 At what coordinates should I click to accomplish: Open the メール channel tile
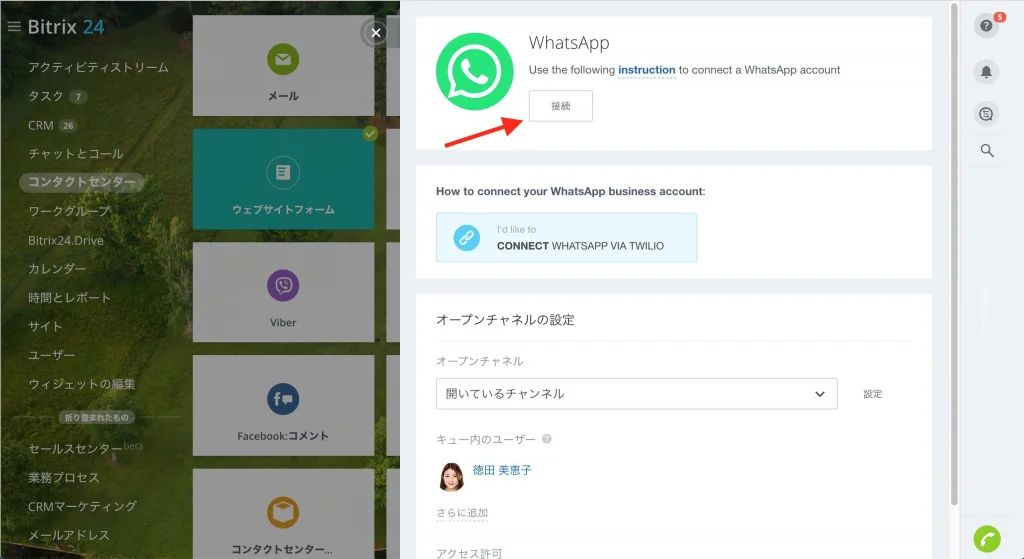coord(283,66)
